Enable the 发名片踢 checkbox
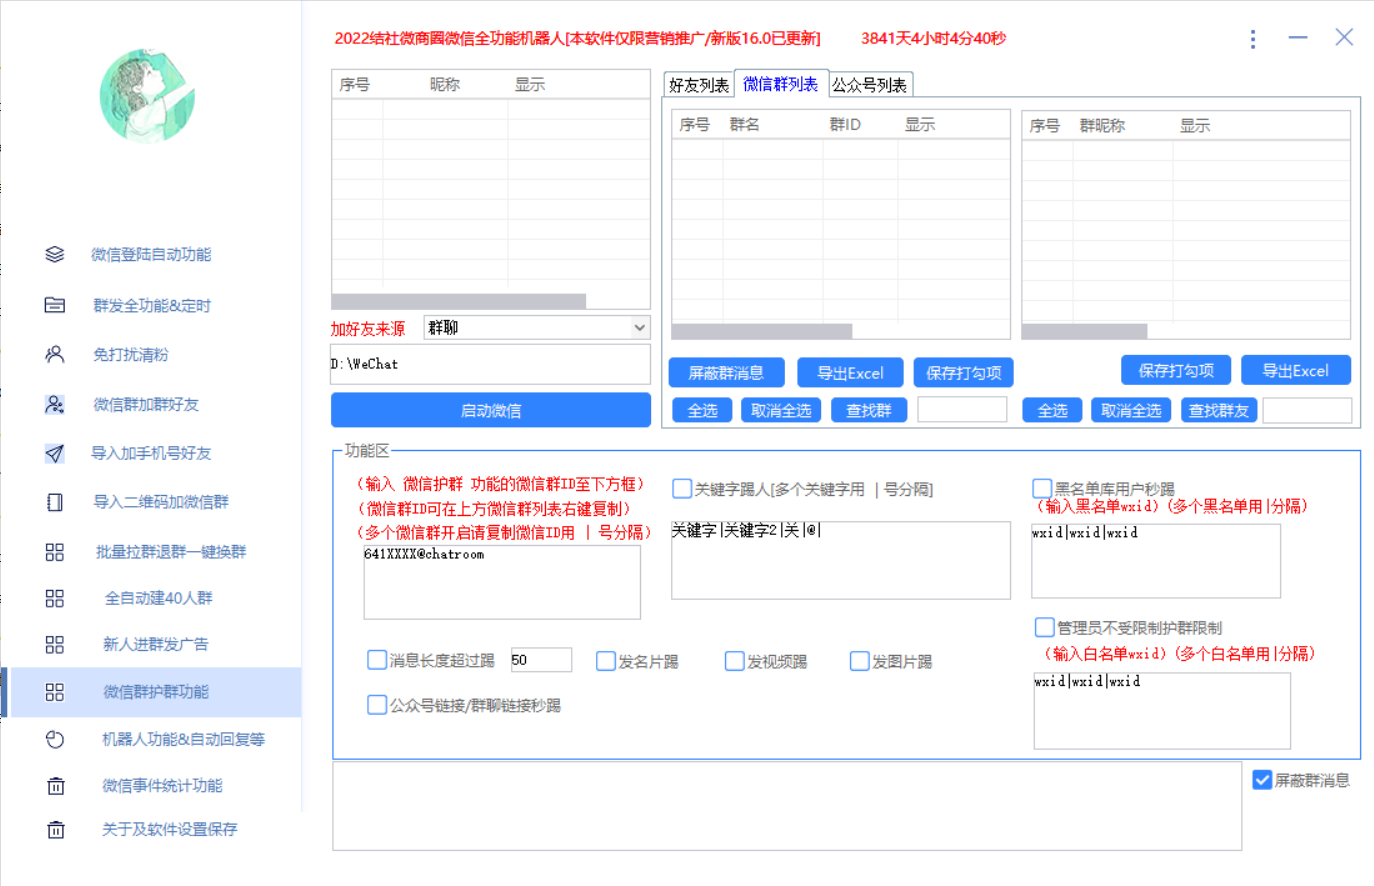The height and width of the screenshot is (886, 1374). tap(606, 660)
